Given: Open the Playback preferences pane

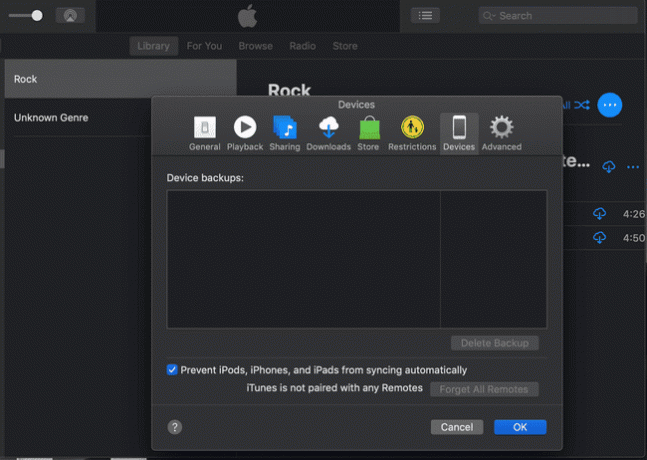Looking at the screenshot, I should [x=245, y=133].
